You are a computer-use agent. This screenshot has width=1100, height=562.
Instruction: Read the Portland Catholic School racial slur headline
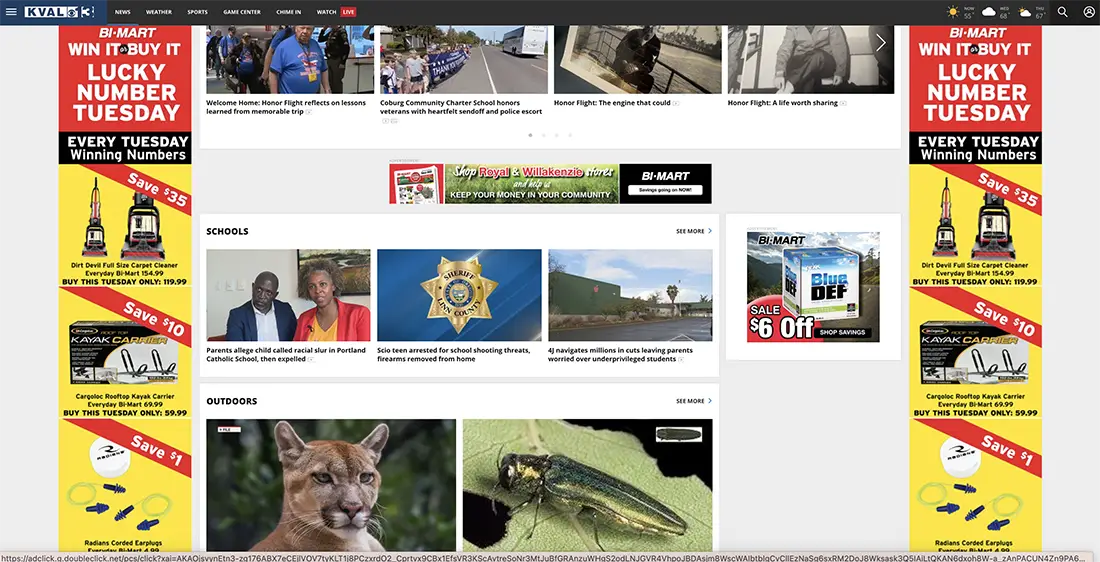click(286, 354)
